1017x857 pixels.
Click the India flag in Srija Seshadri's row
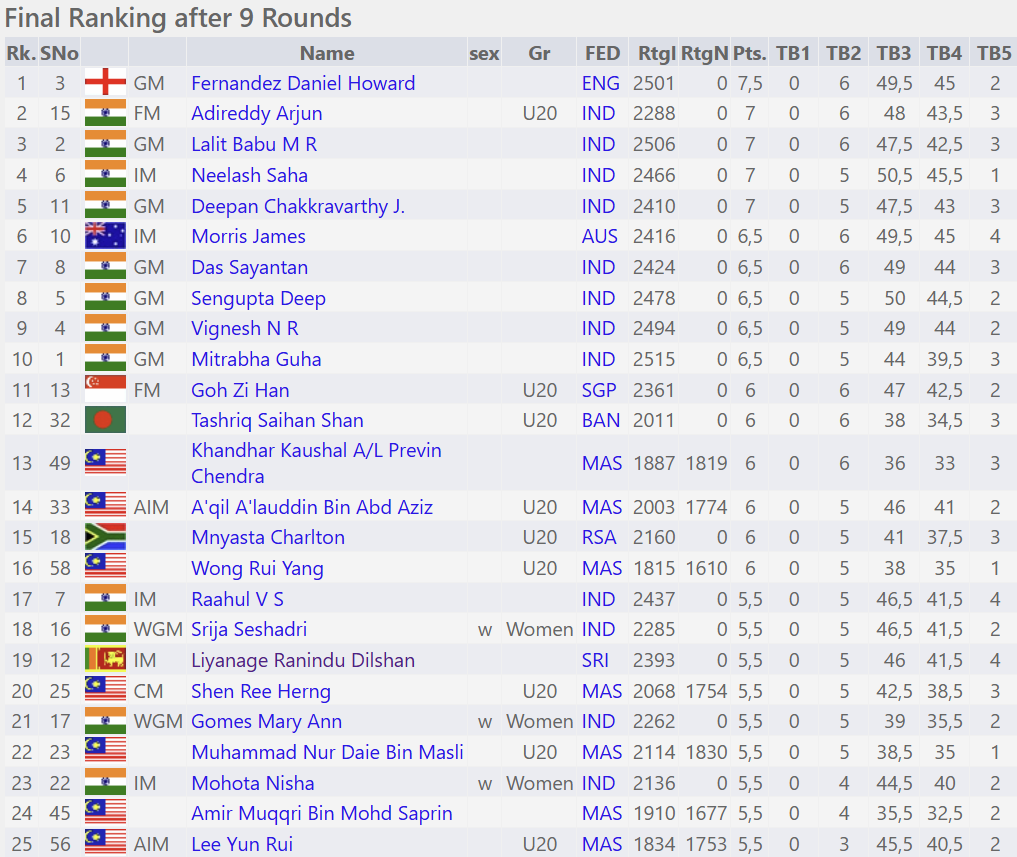point(105,630)
